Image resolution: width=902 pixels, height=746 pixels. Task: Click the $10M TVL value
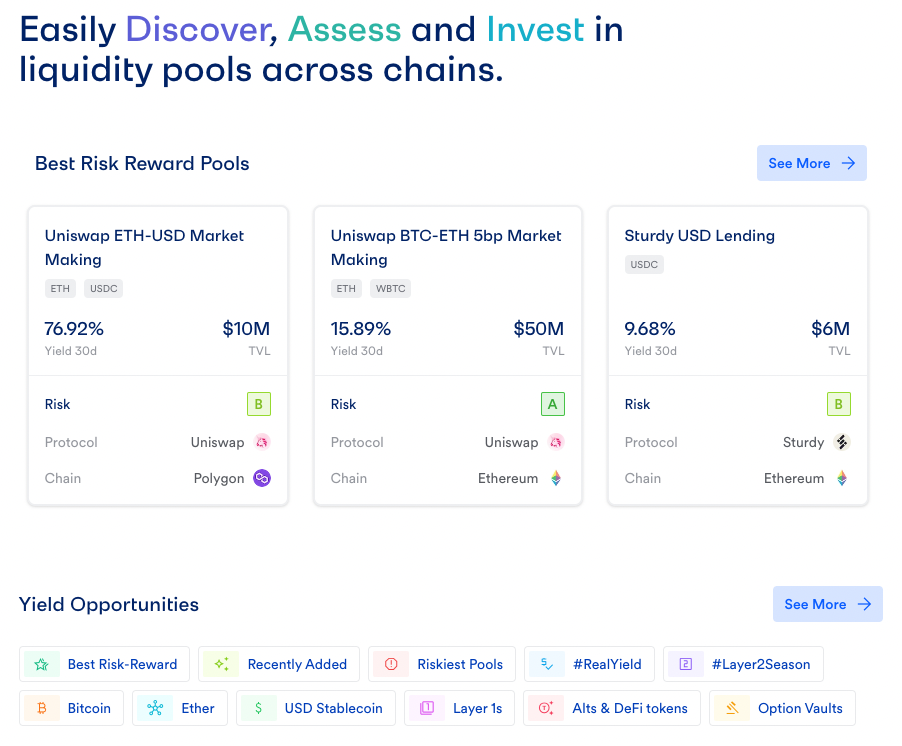[246, 328]
